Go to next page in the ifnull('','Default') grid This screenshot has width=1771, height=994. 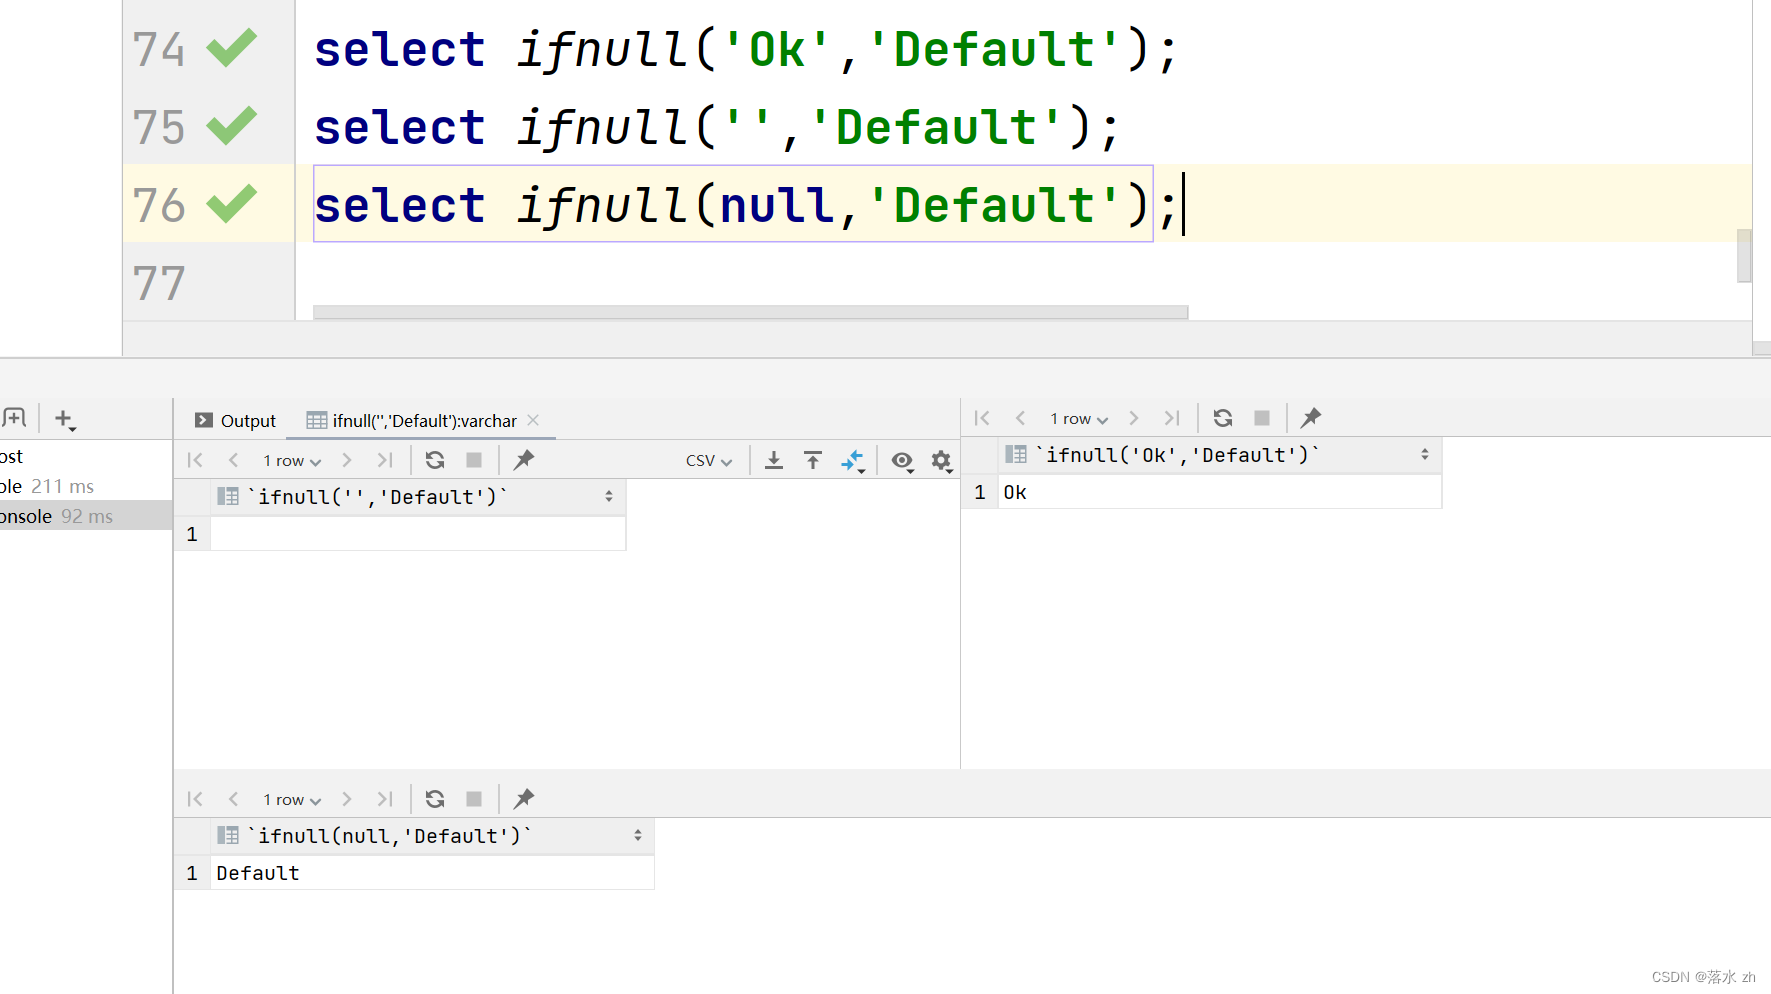pos(347,460)
